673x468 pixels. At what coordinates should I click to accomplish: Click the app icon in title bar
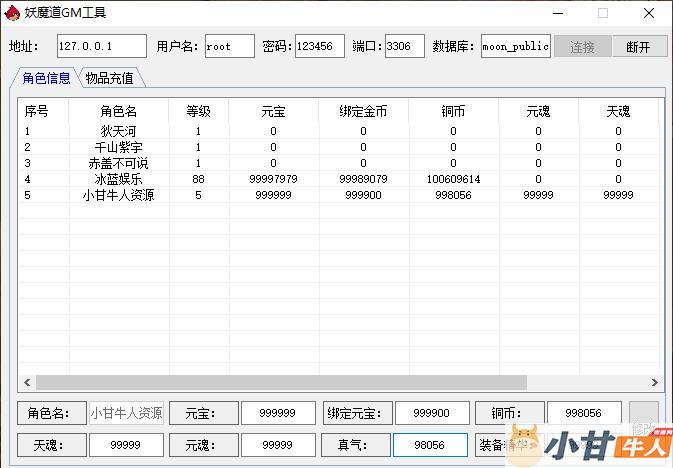(13, 13)
